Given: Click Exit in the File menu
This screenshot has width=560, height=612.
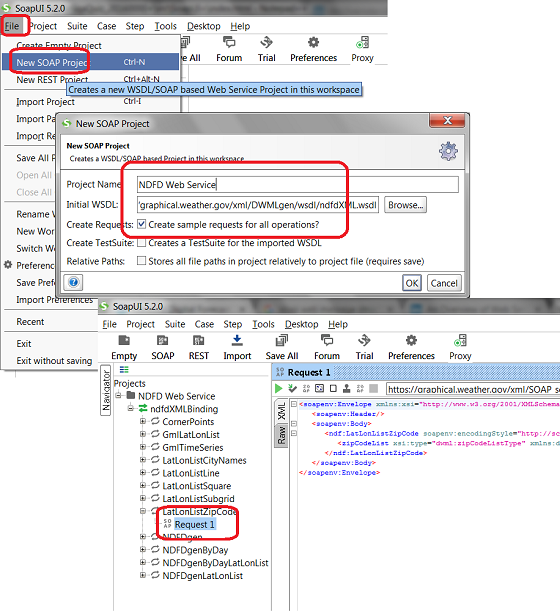Looking at the screenshot, I should [24, 343].
